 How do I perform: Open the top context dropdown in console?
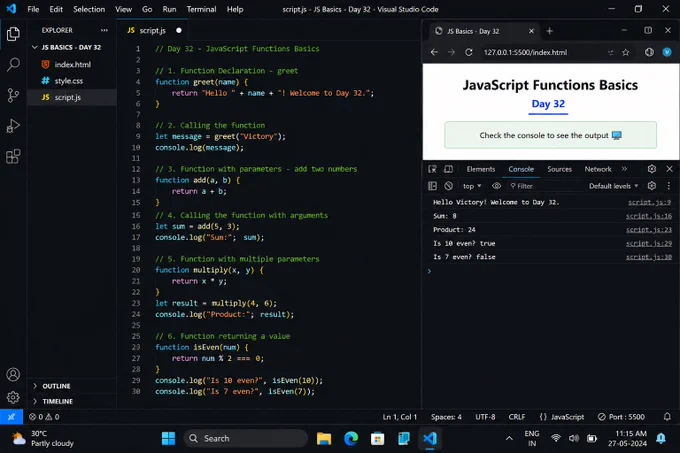(472, 186)
